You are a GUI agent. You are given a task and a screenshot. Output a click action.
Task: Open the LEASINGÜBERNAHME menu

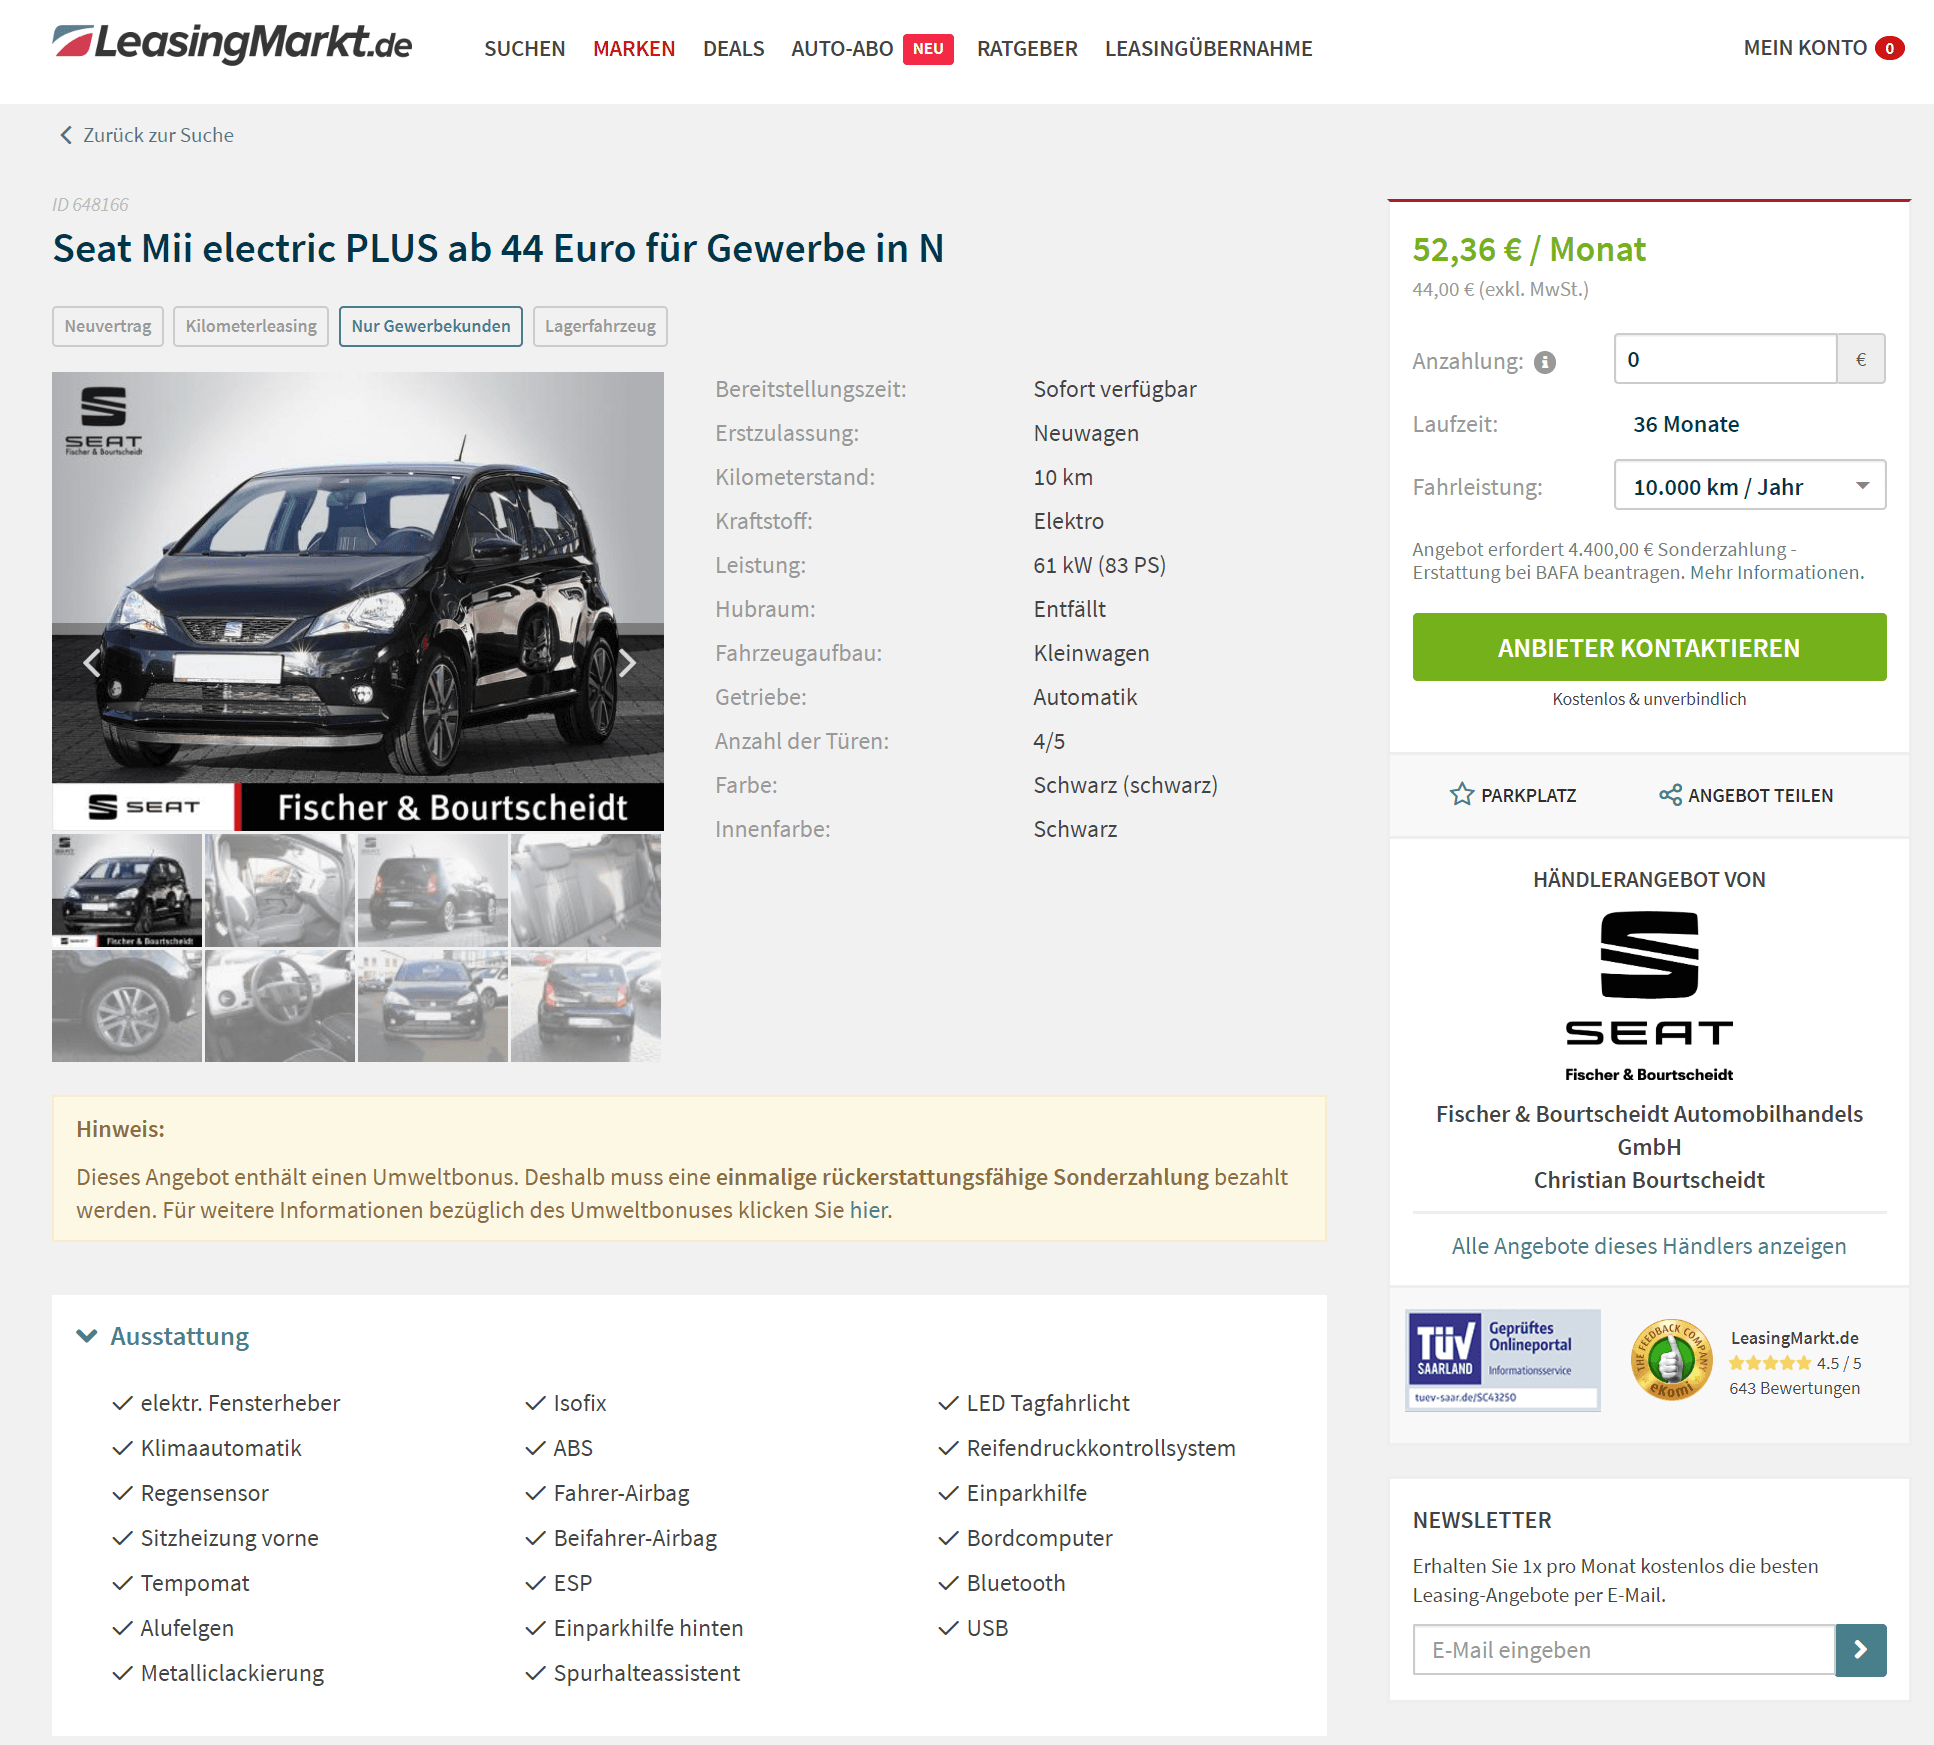pos(1208,48)
